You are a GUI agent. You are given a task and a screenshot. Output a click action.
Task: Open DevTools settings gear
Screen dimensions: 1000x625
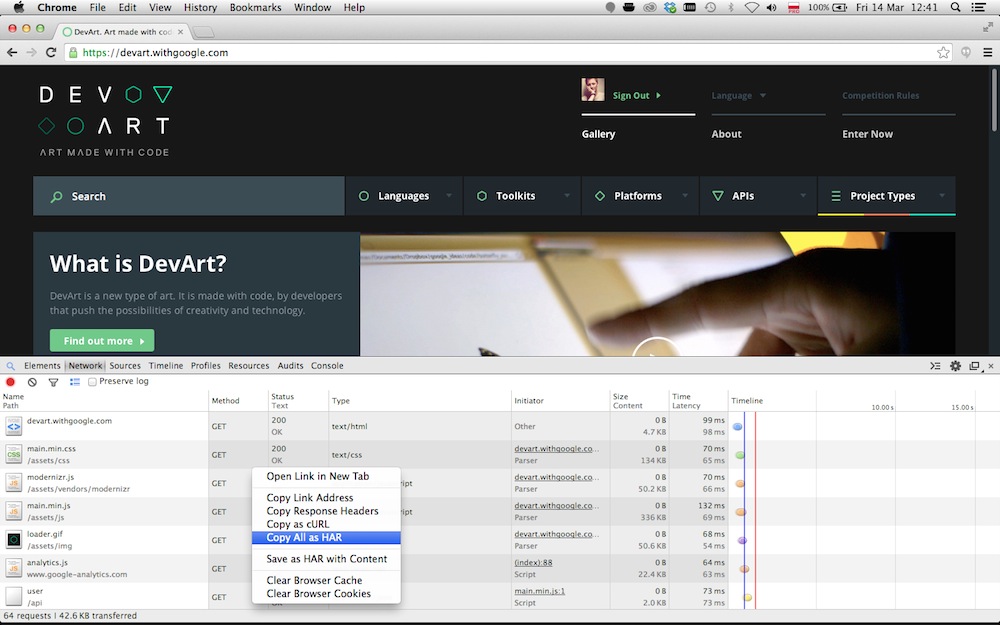(x=955, y=365)
